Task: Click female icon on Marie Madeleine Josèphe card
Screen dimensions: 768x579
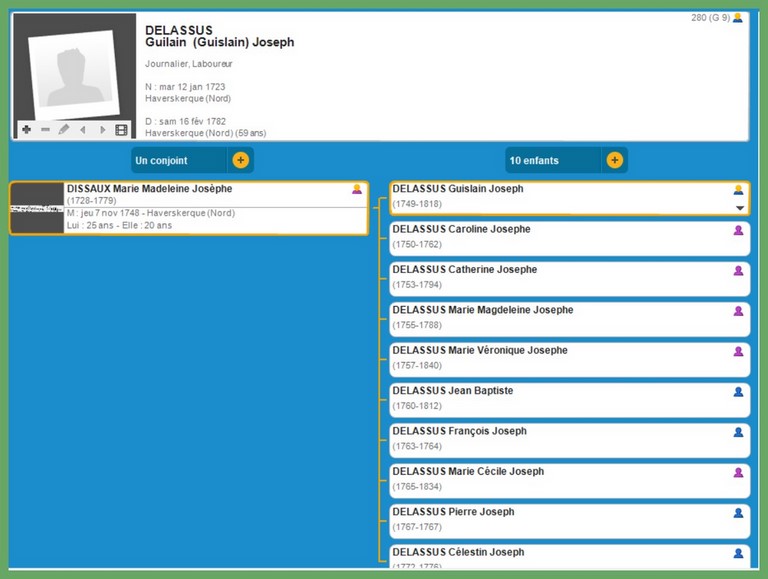Action: tap(357, 189)
